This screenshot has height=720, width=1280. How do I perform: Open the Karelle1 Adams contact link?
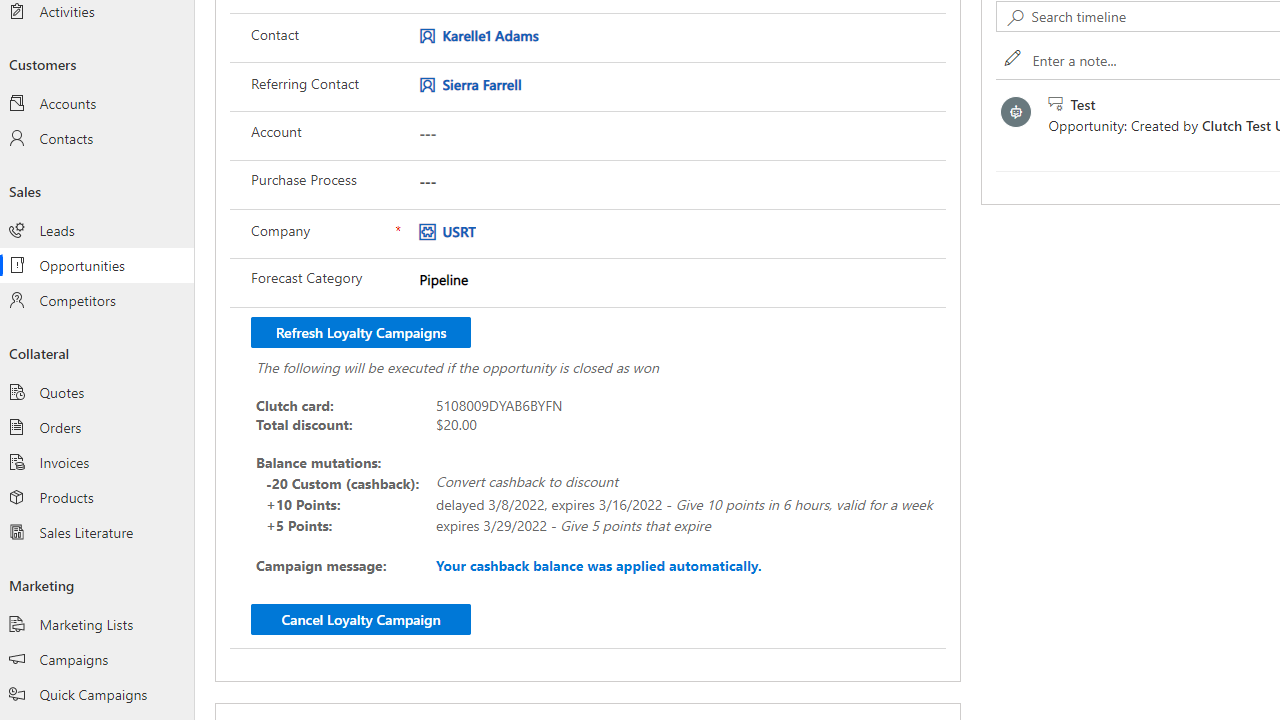(x=490, y=36)
